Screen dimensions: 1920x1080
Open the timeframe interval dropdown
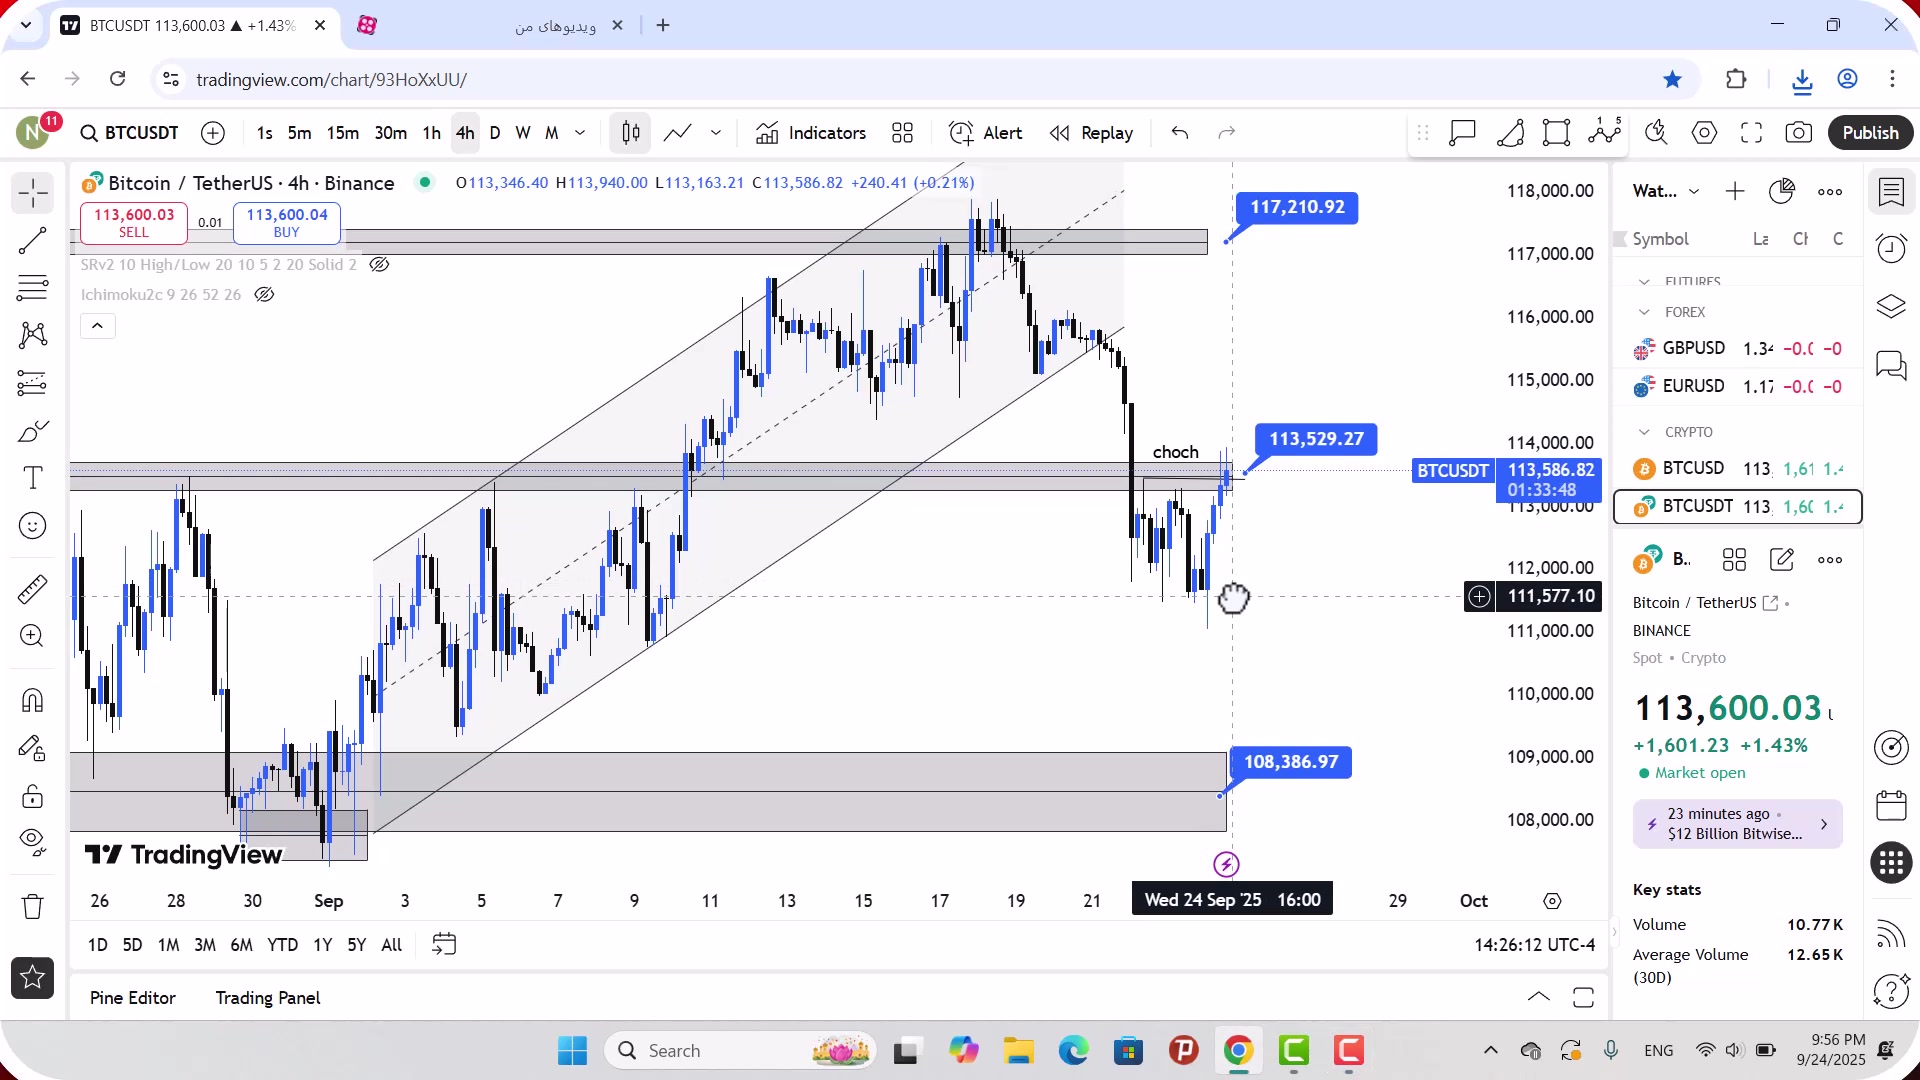point(580,133)
